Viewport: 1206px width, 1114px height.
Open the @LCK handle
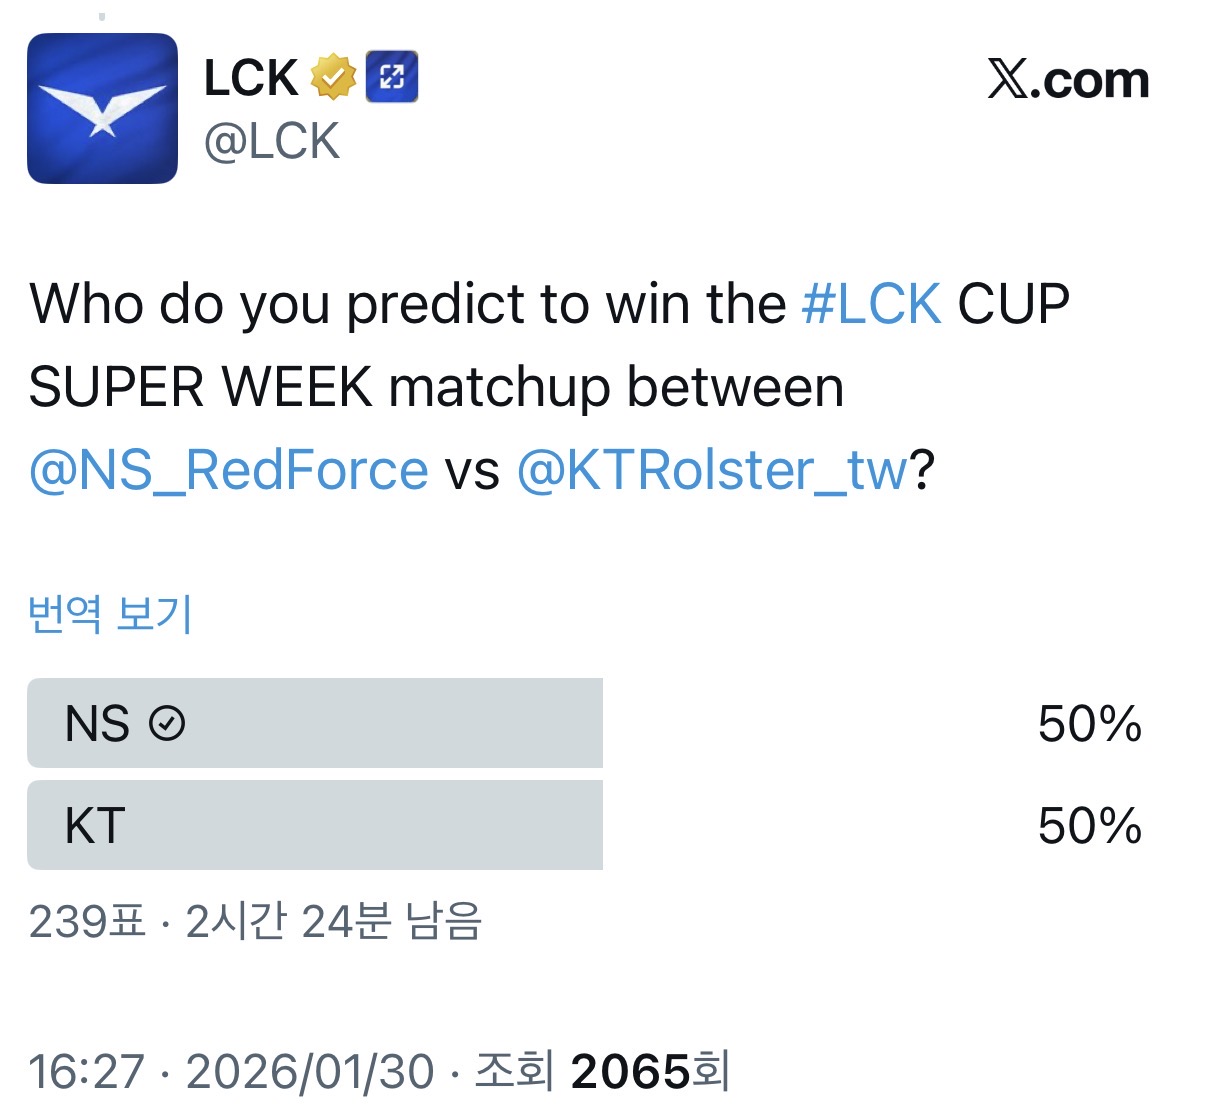coord(272,142)
